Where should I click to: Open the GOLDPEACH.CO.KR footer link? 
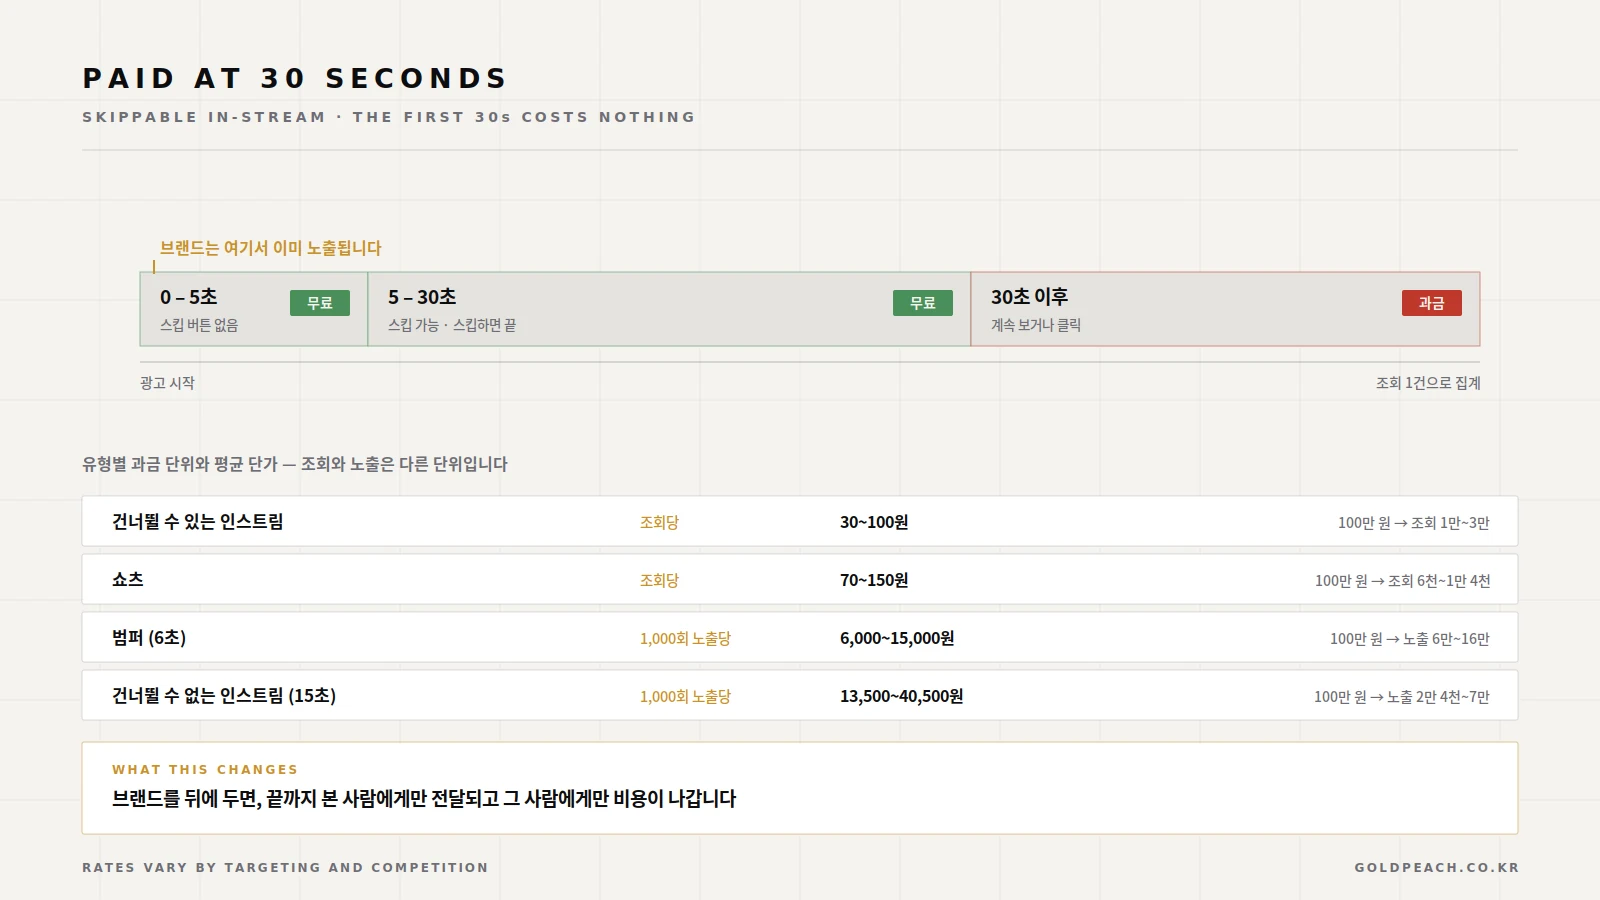pyautogui.click(x=1436, y=867)
